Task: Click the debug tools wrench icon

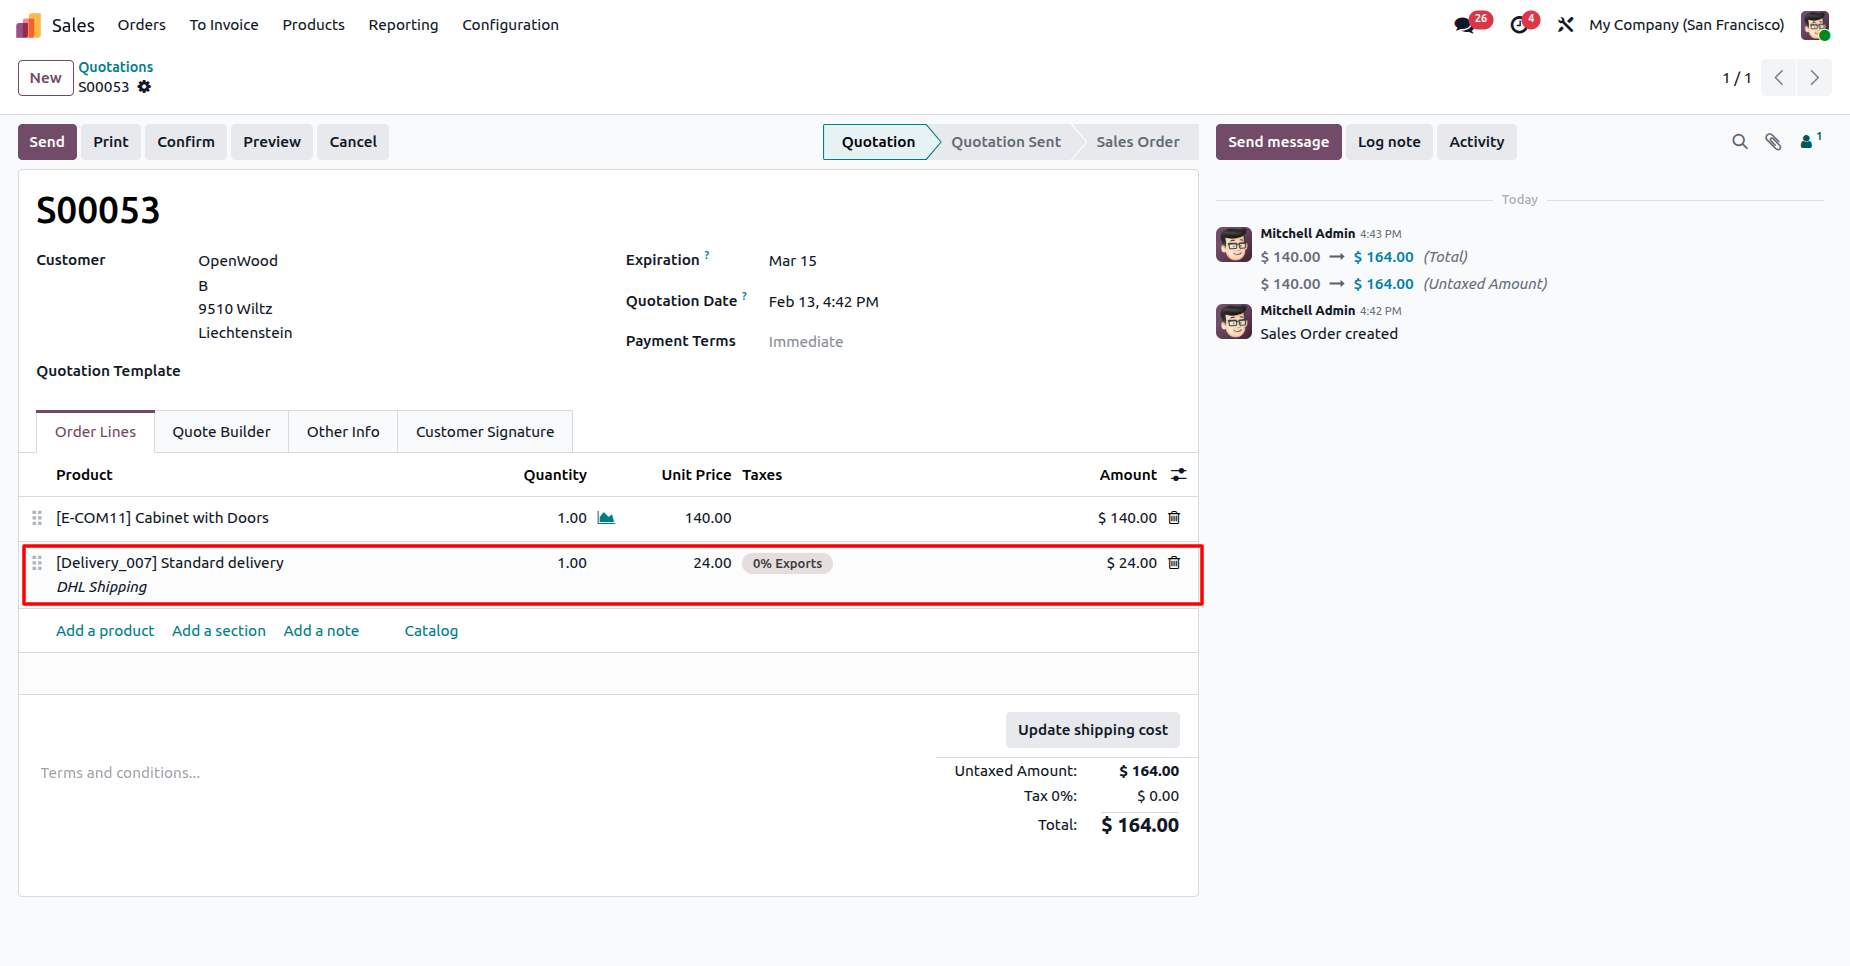Action: tap(1566, 25)
